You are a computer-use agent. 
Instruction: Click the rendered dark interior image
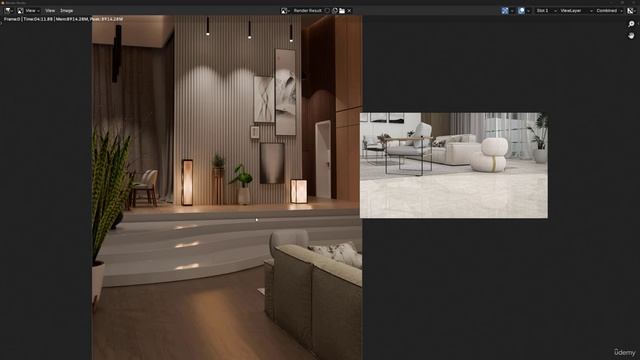227,188
